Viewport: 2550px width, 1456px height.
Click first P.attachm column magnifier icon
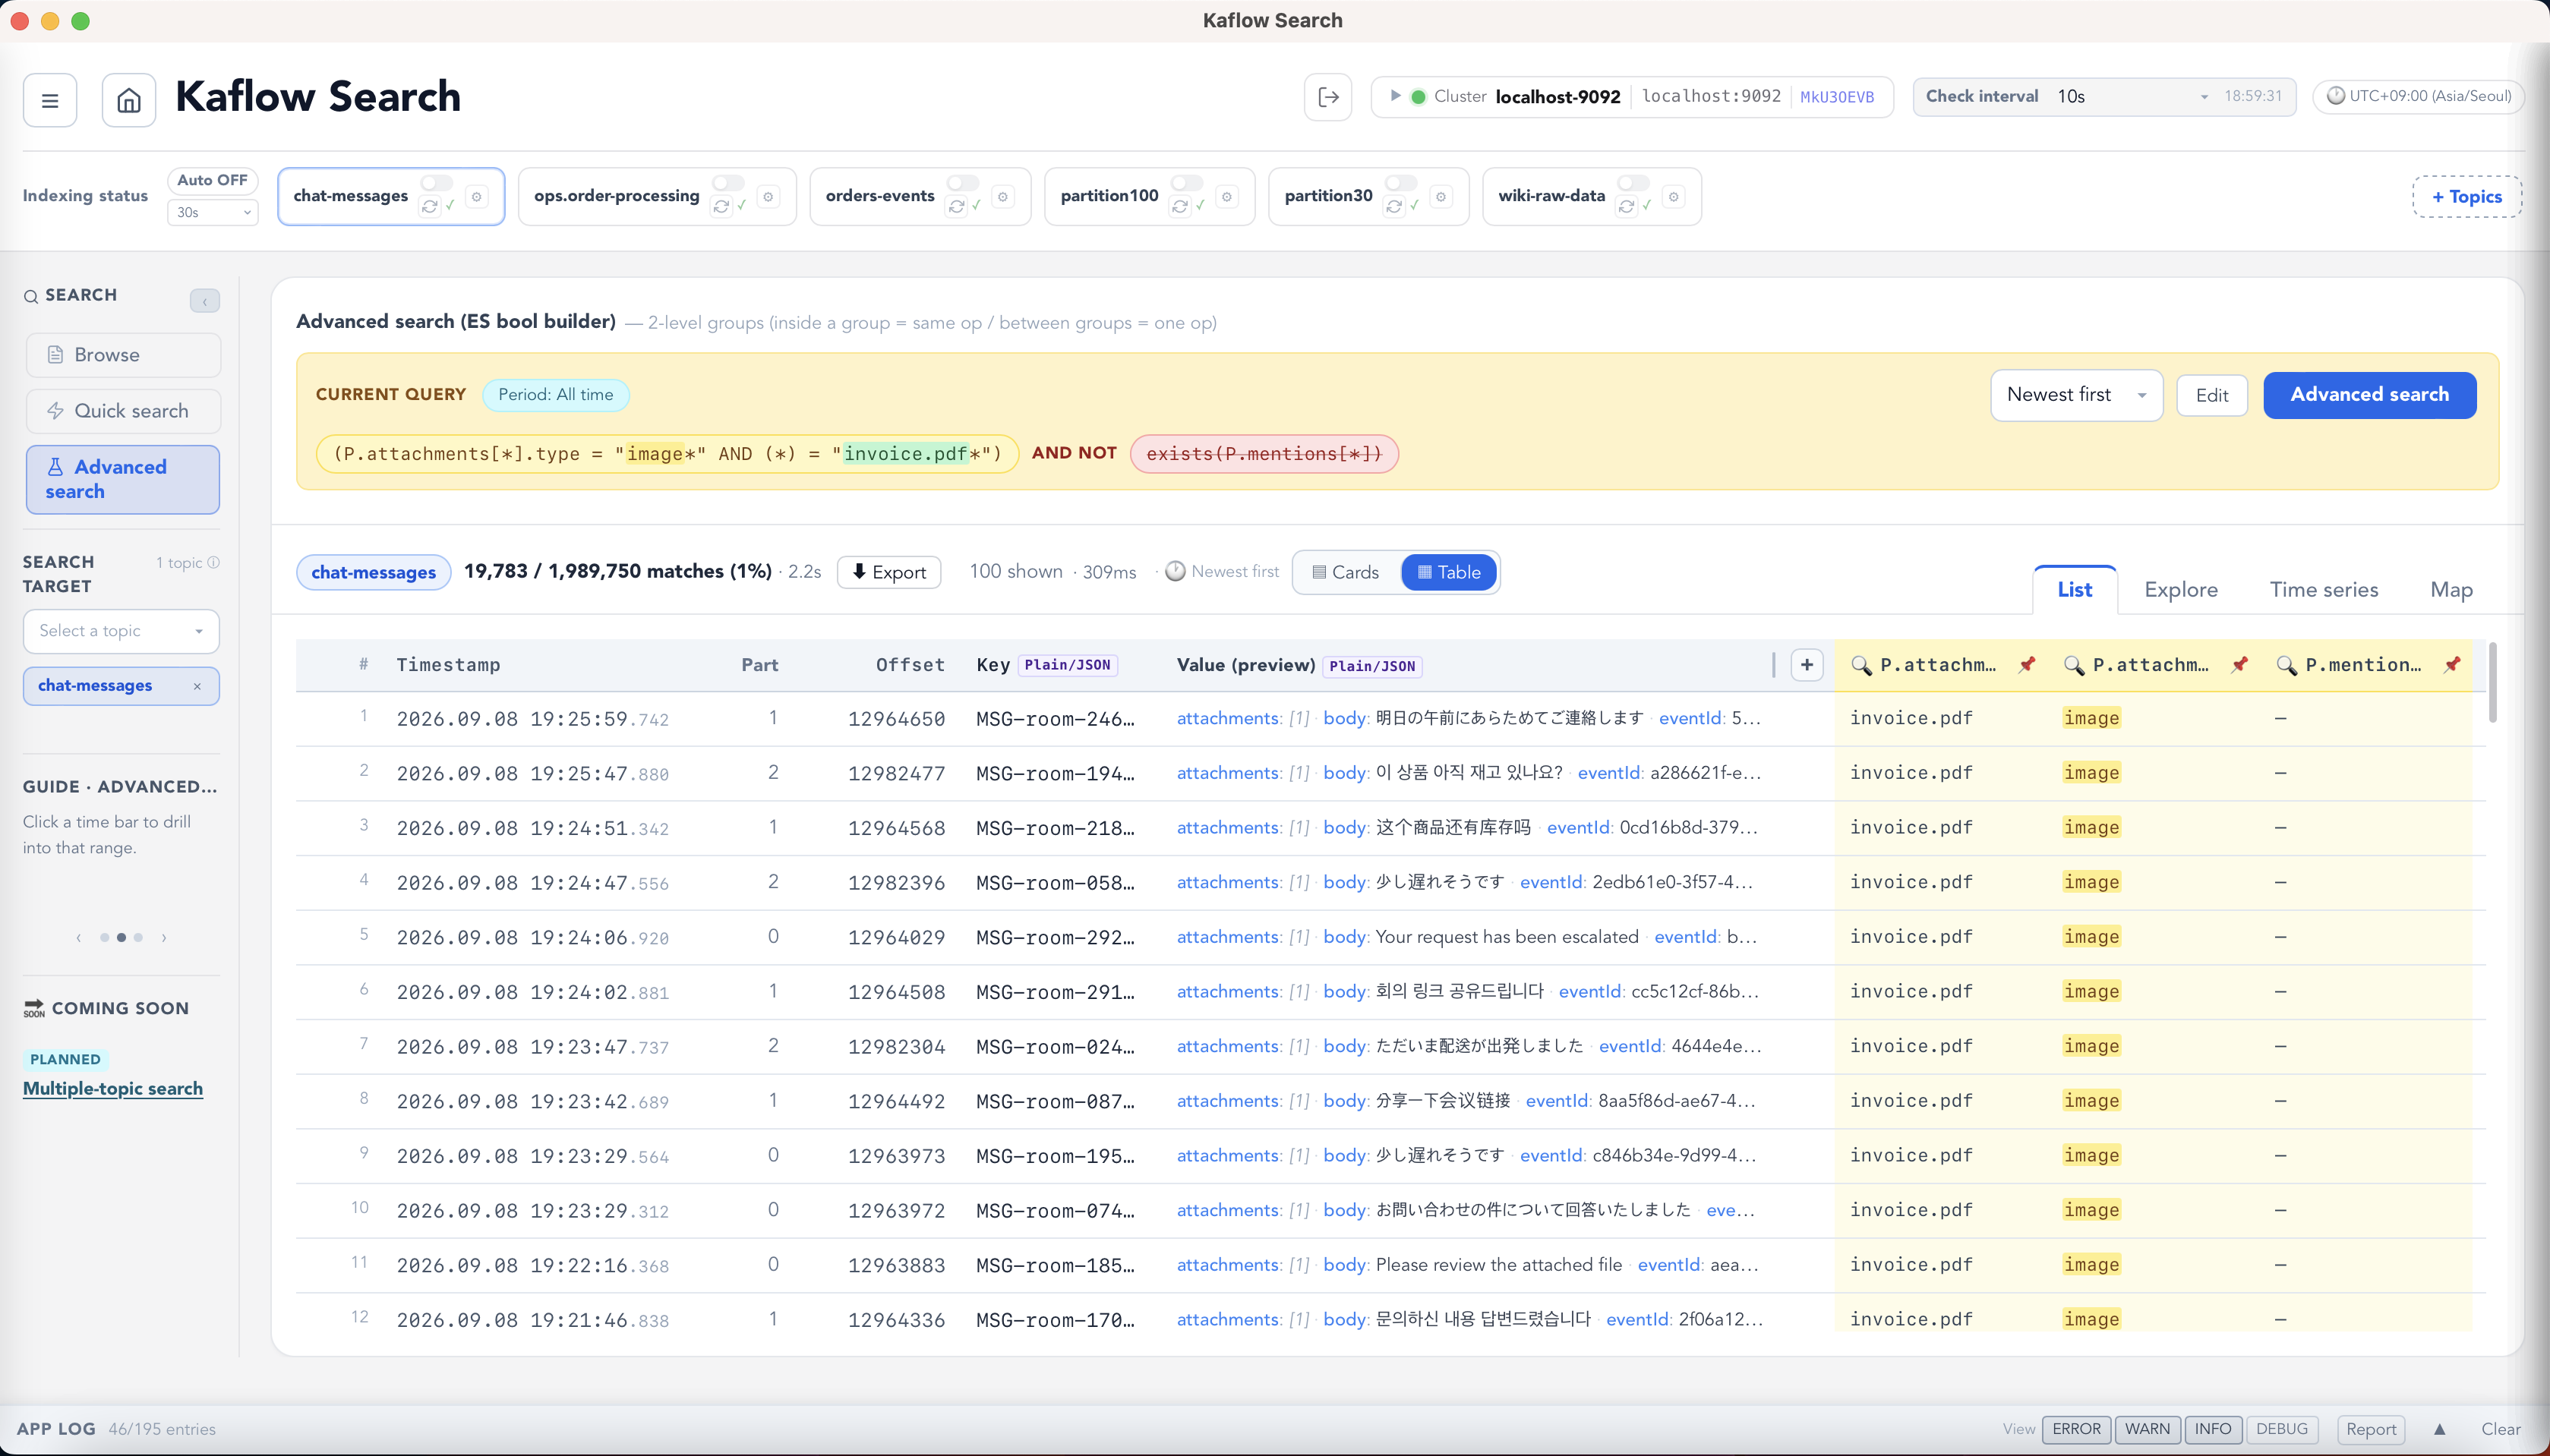(x=1861, y=666)
